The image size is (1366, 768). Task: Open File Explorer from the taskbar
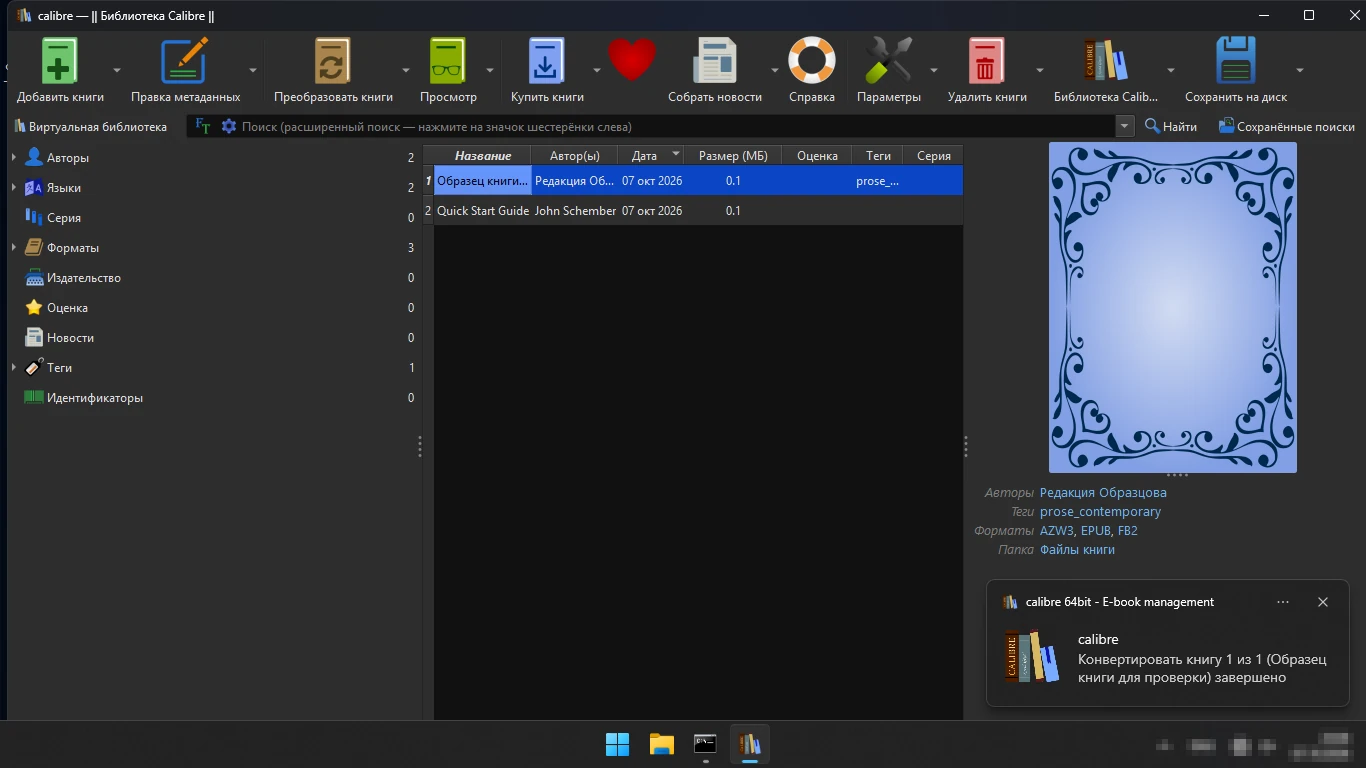coord(662,744)
